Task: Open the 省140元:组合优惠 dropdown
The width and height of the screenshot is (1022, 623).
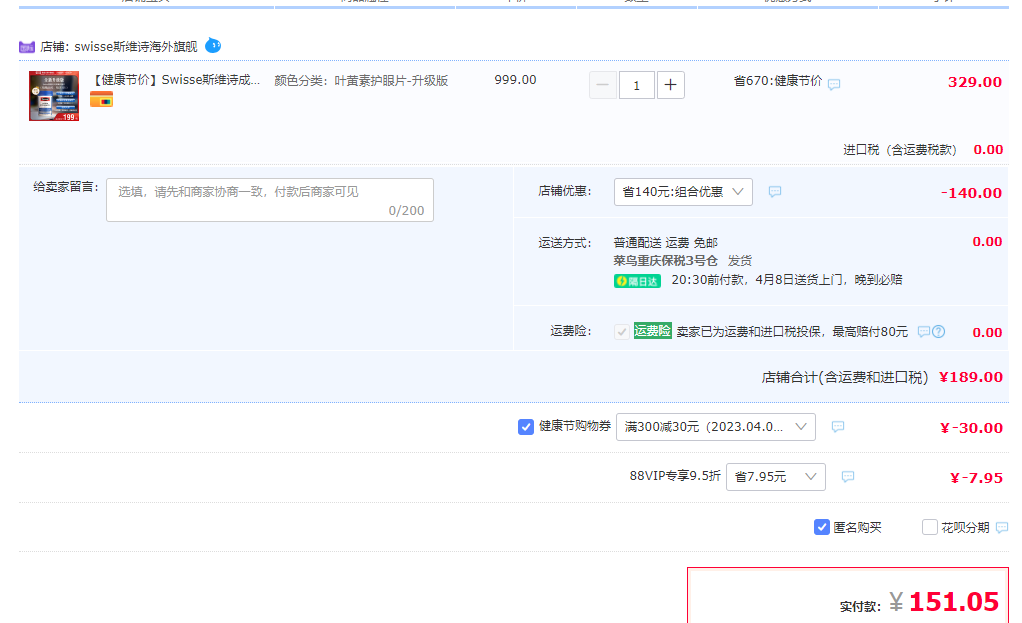Action: tap(683, 192)
